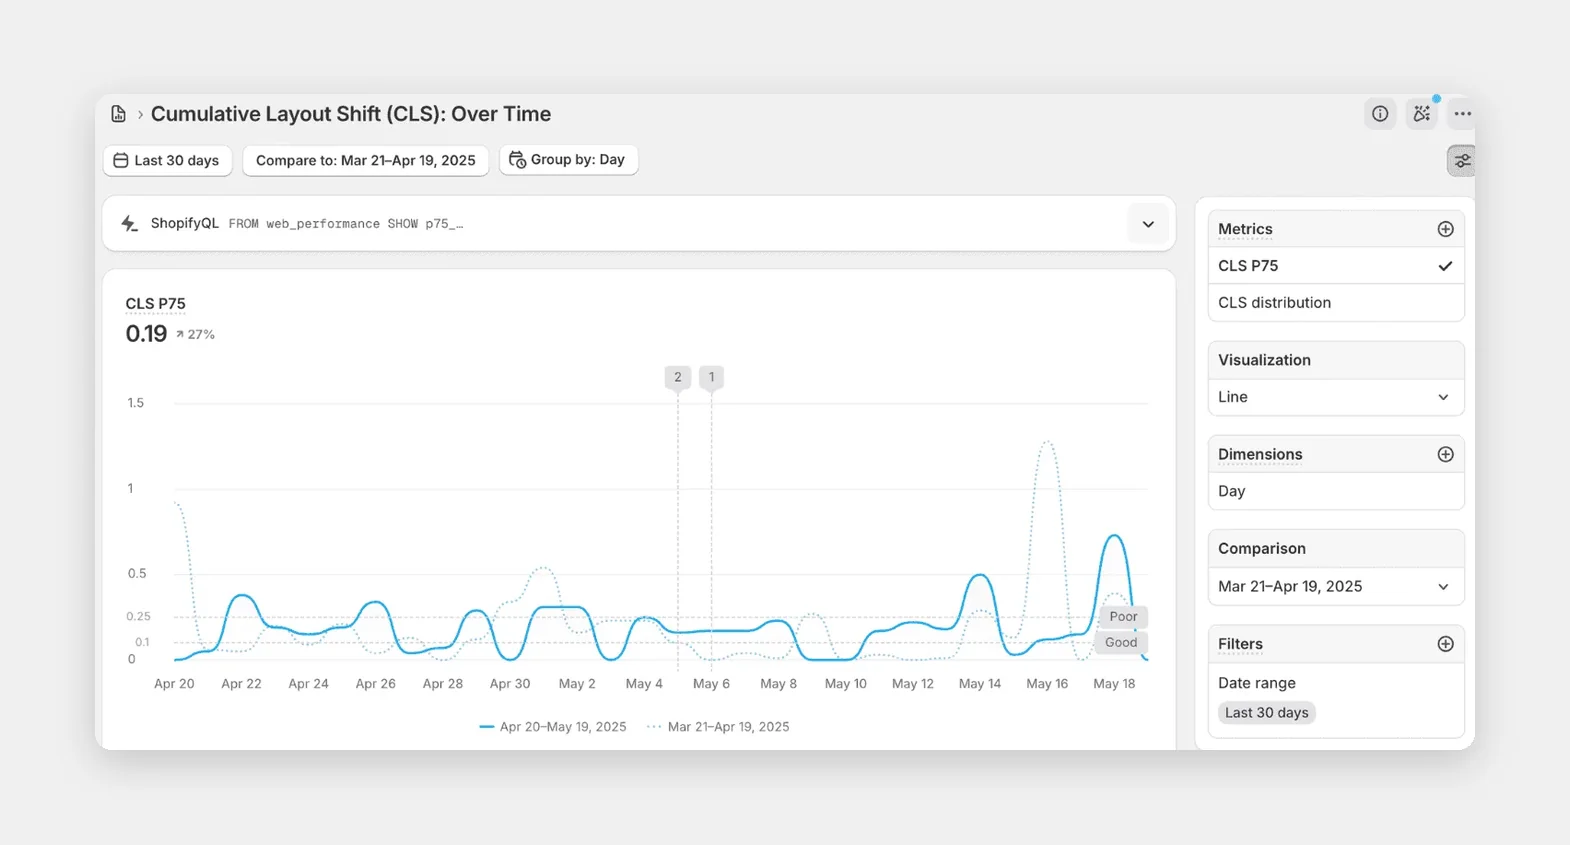This screenshot has height=845, width=1570.
Task: Toggle Mar 21–Apr 19, 2025 legend series
Action: click(719, 727)
